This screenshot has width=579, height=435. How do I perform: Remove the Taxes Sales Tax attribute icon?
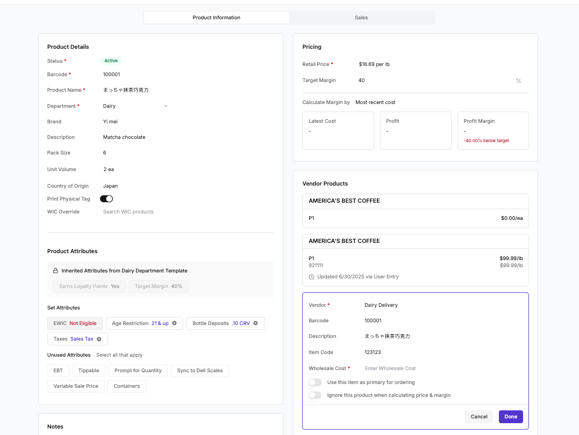(x=99, y=339)
